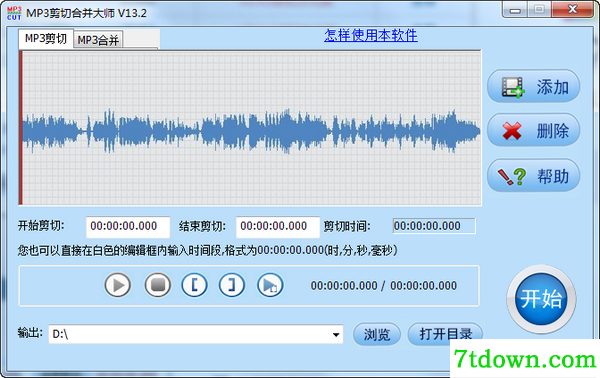Click the 剪切时间 duration field
Screen dimensions: 600x378
coord(434,226)
